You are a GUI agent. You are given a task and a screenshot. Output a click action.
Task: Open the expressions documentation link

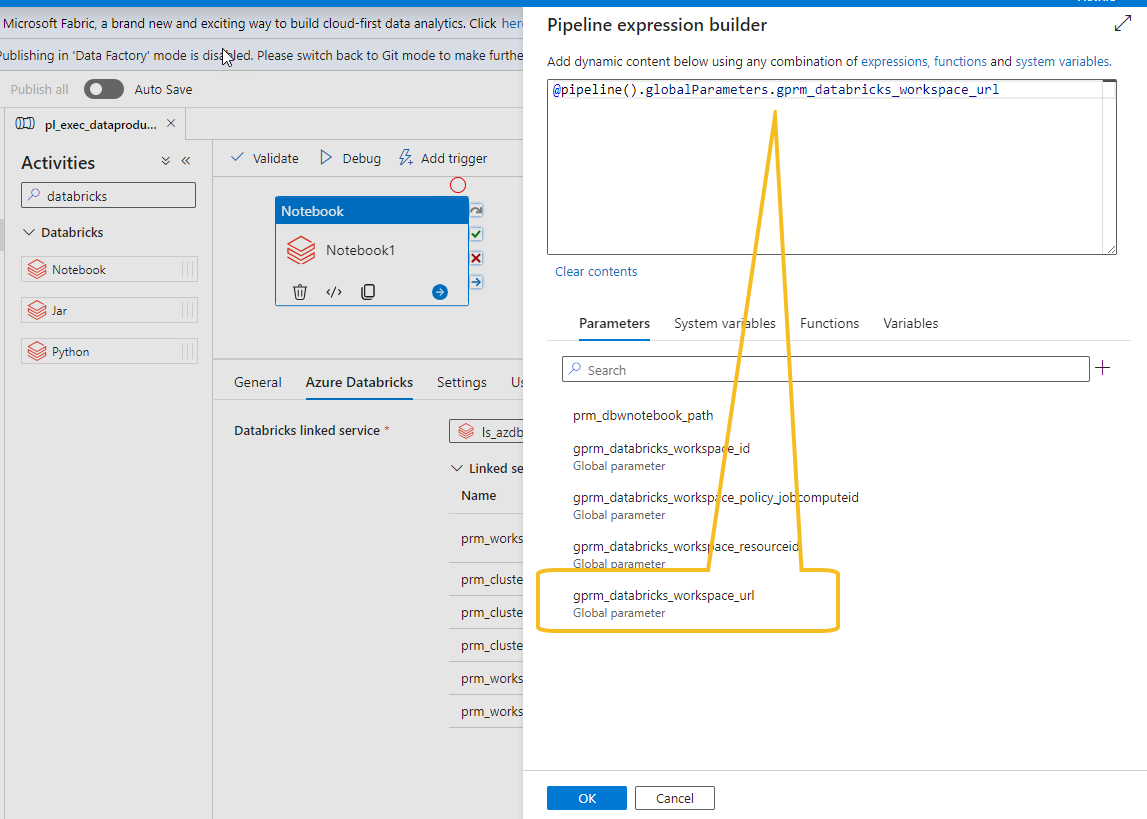click(x=894, y=61)
